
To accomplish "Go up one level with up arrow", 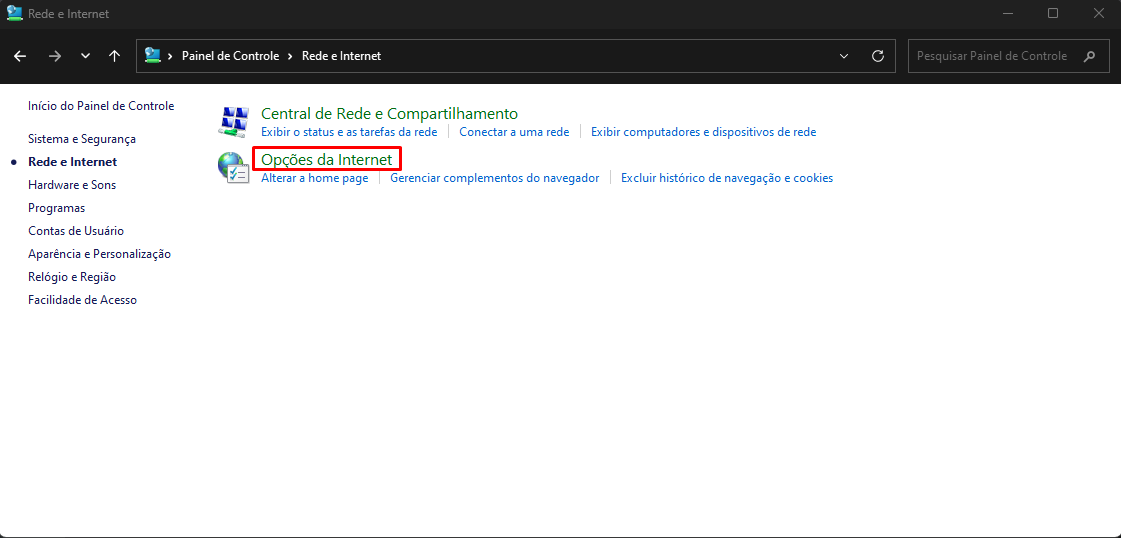I will pos(114,56).
